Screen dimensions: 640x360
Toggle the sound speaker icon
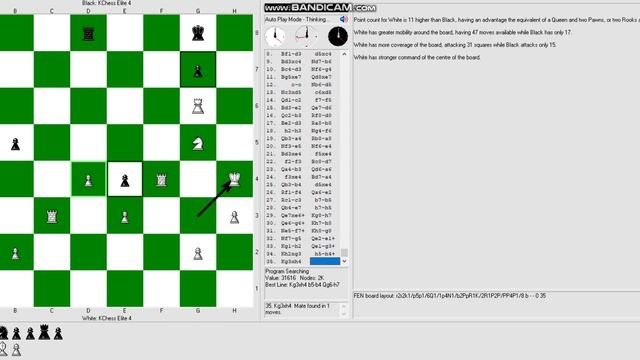tap(344, 19)
